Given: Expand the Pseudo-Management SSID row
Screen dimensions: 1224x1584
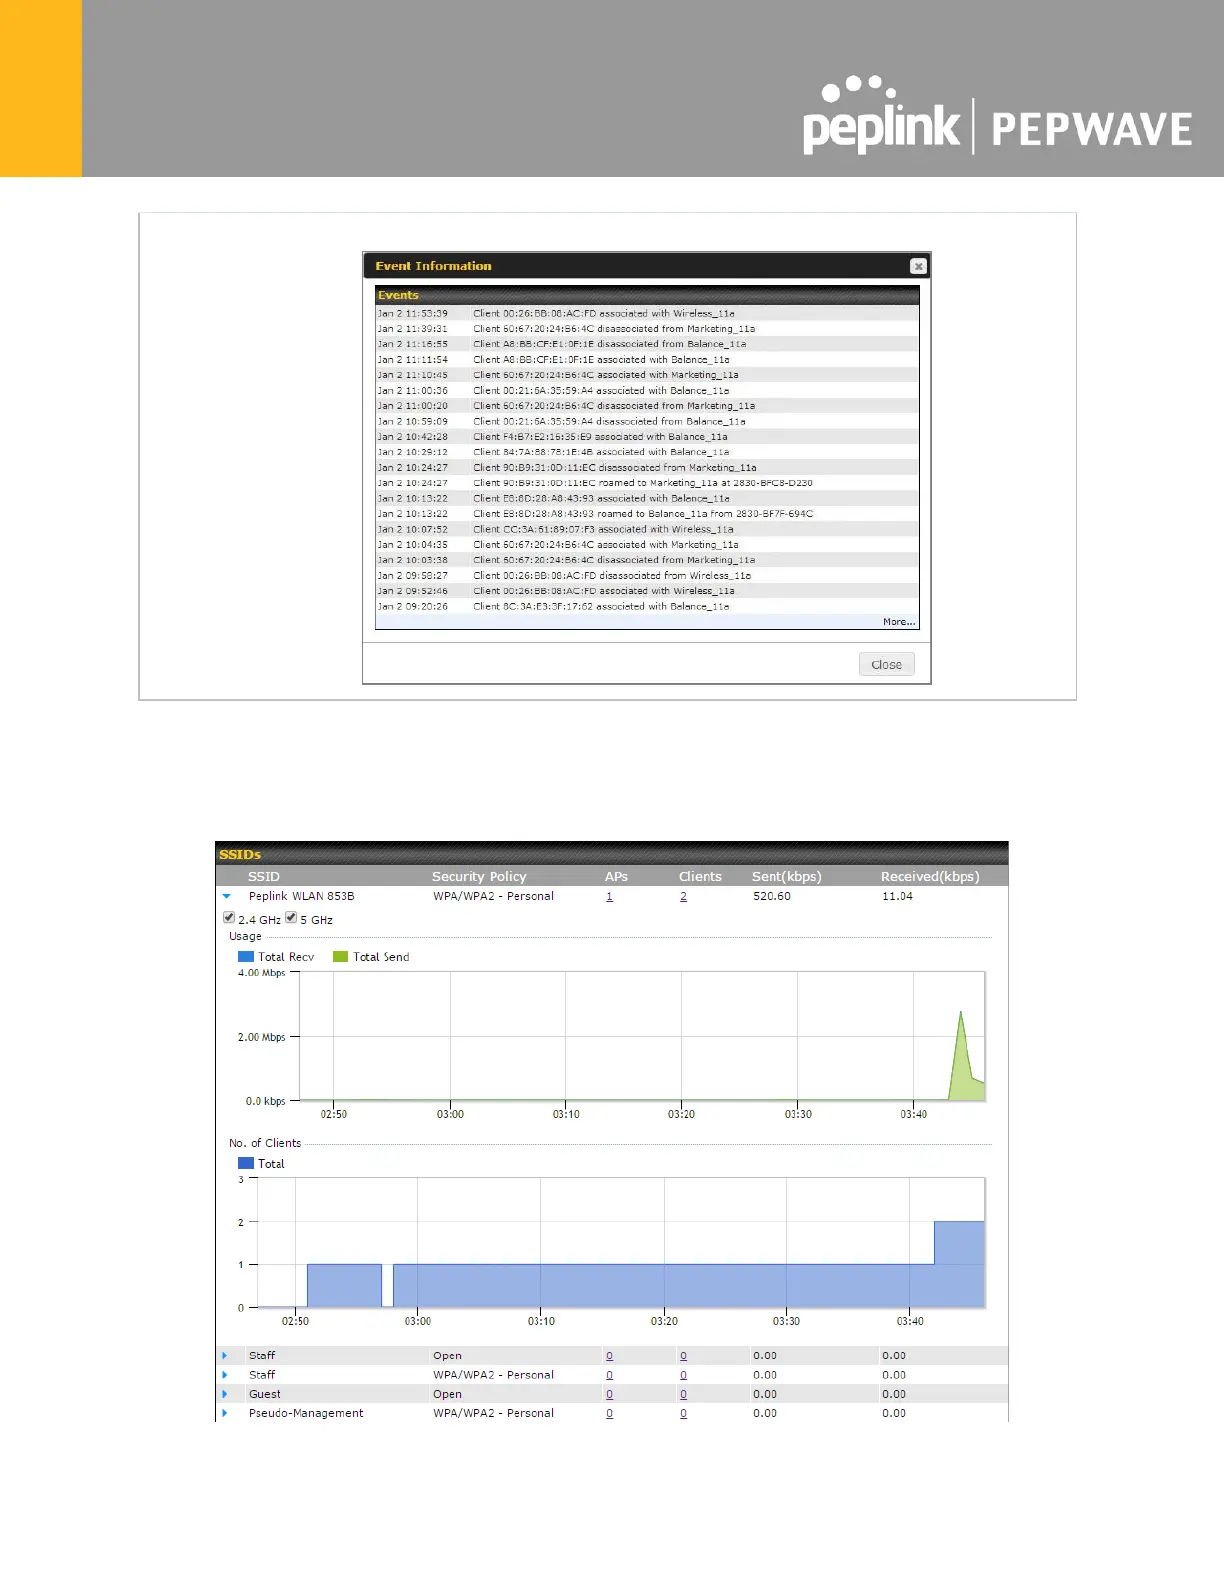Looking at the screenshot, I should pos(225,1413).
